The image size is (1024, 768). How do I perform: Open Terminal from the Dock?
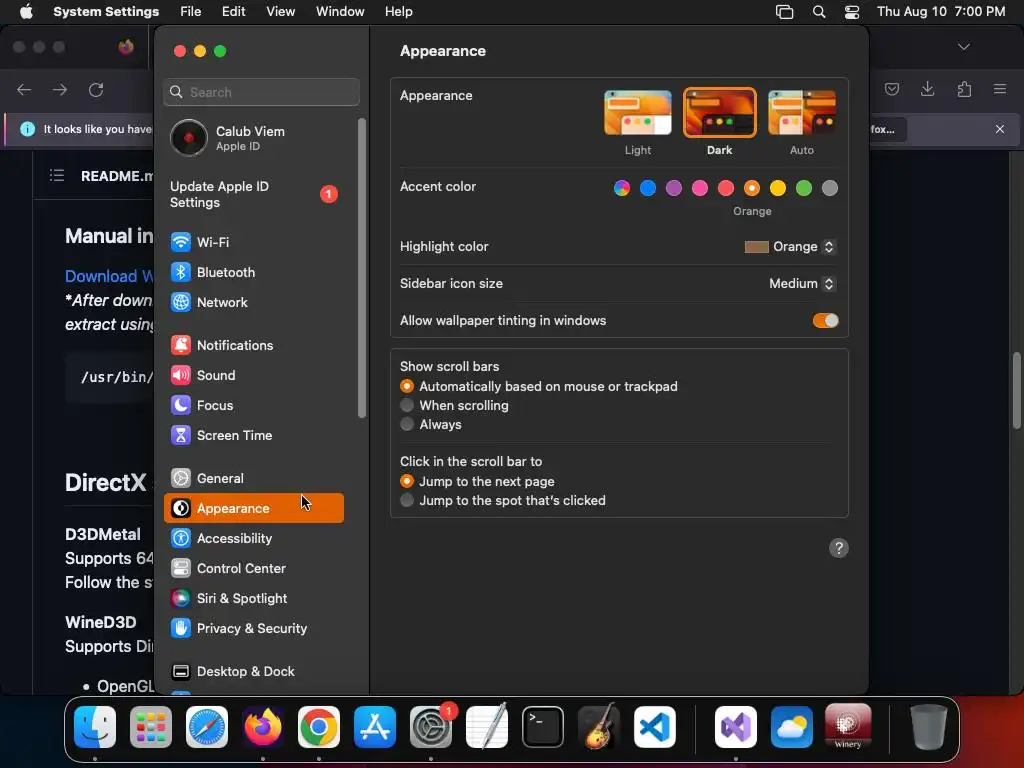(543, 727)
